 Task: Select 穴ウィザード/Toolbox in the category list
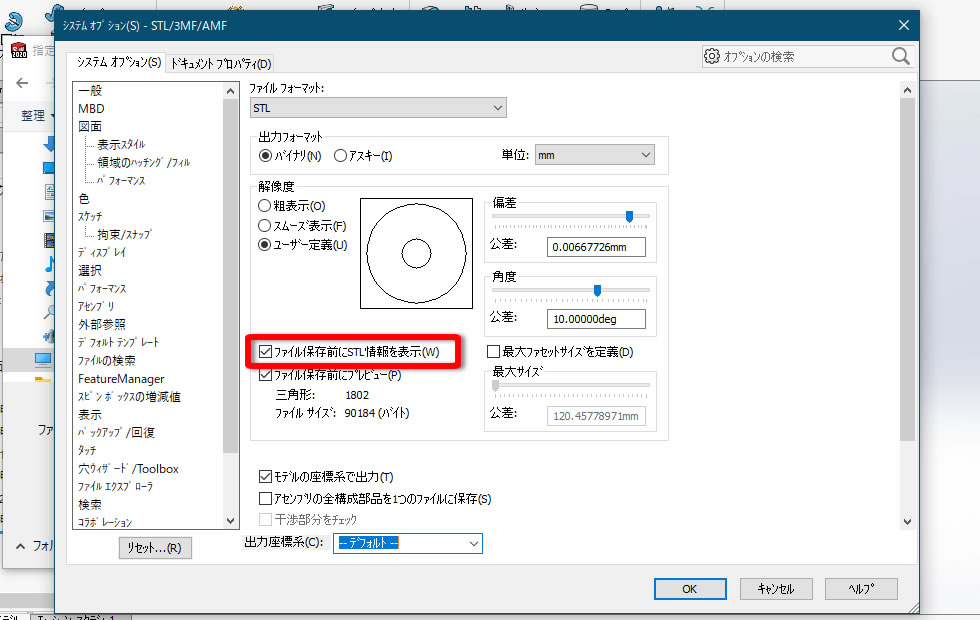129,469
